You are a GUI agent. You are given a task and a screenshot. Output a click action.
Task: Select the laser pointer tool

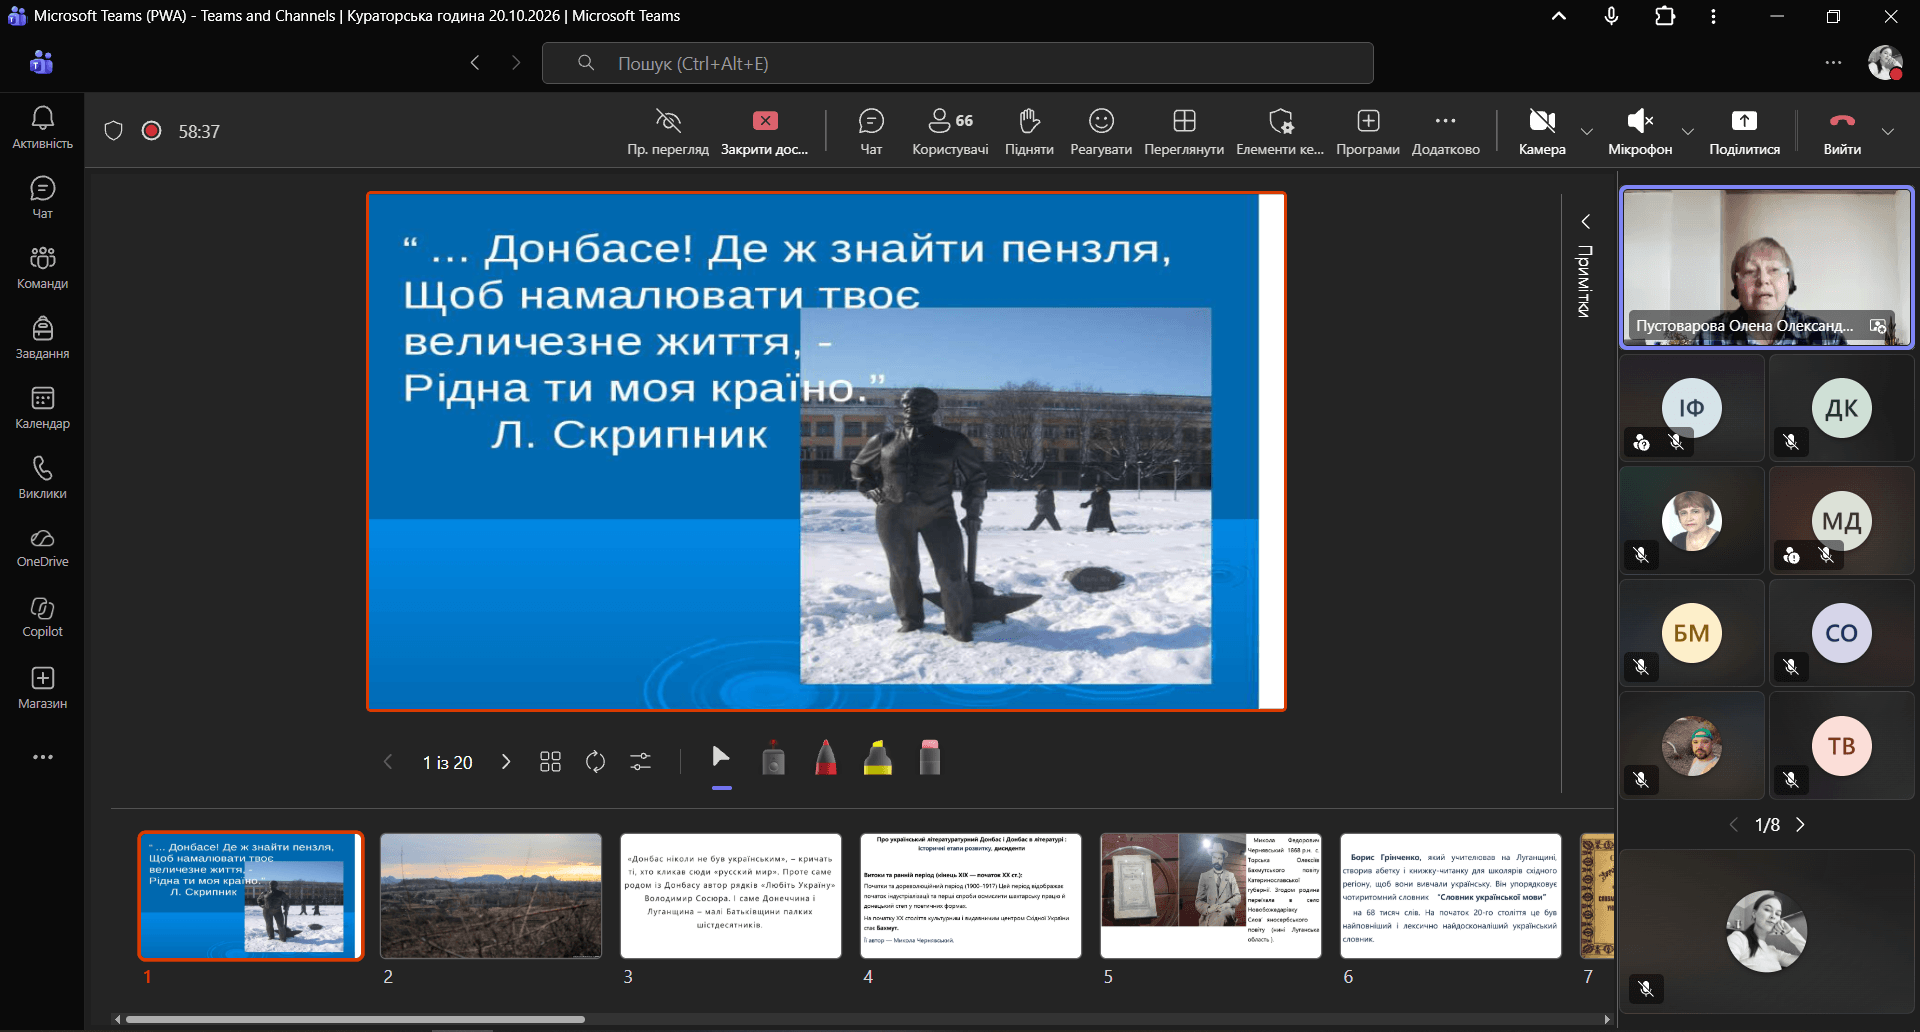(x=773, y=758)
